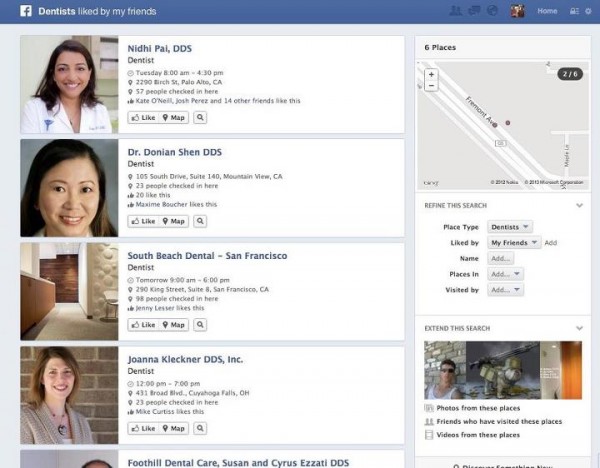
Task: Open the Visited by dropdown
Action: [x=505, y=290]
